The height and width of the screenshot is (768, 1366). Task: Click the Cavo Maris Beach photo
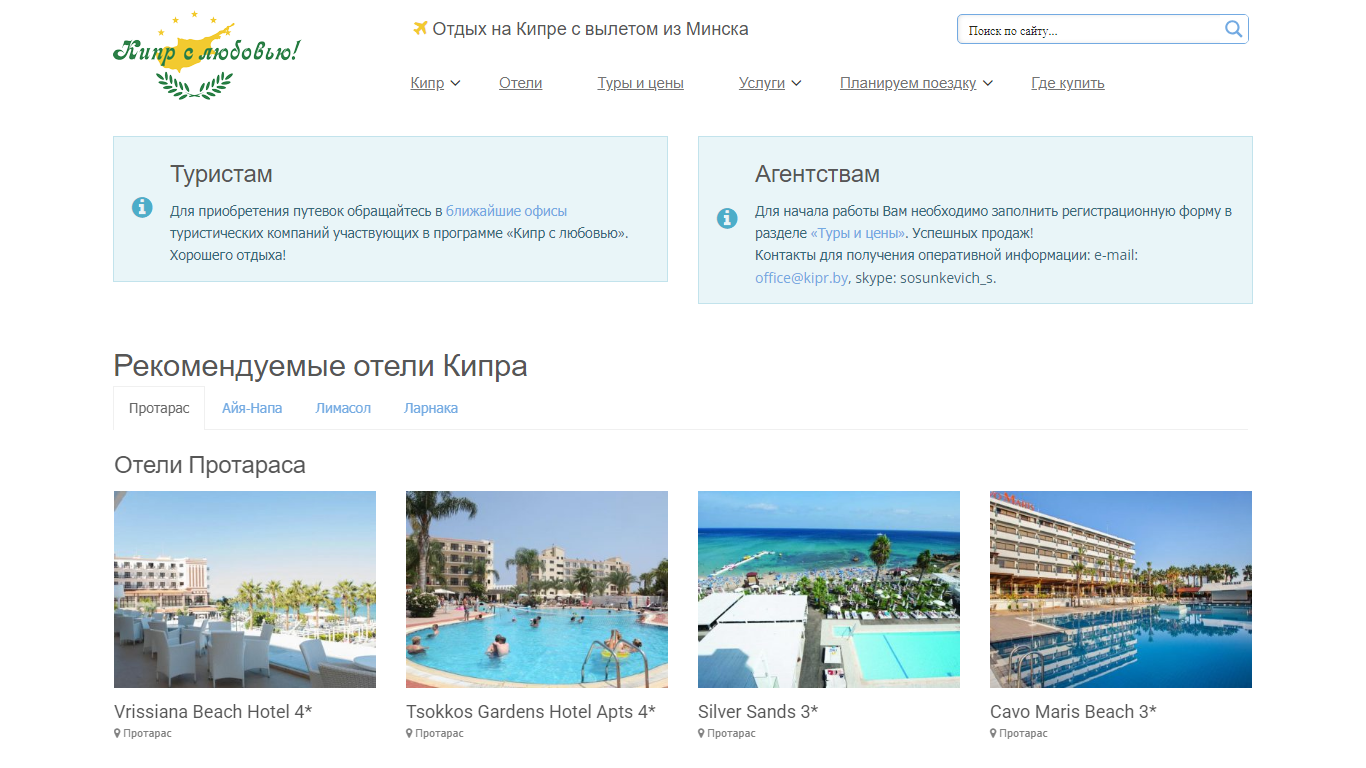pos(1121,589)
